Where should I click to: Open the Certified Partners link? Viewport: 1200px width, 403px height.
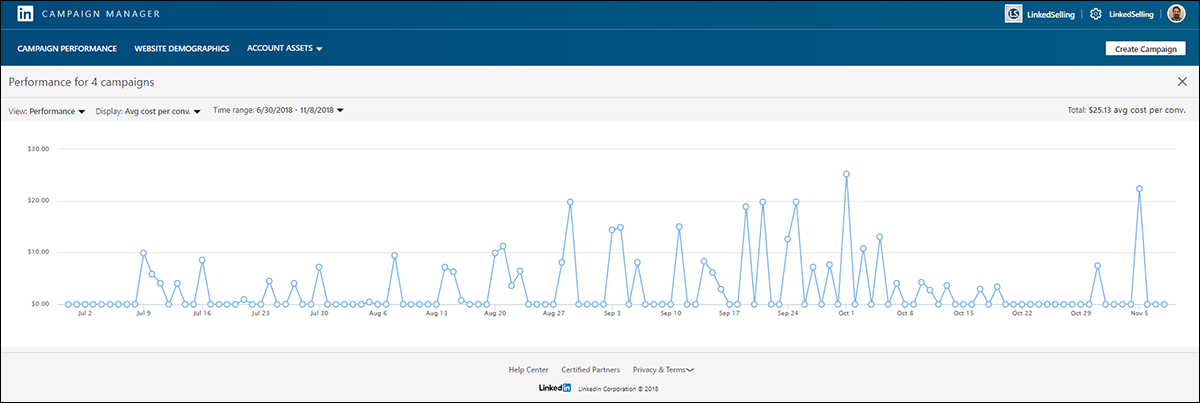pyautogui.click(x=590, y=370)
